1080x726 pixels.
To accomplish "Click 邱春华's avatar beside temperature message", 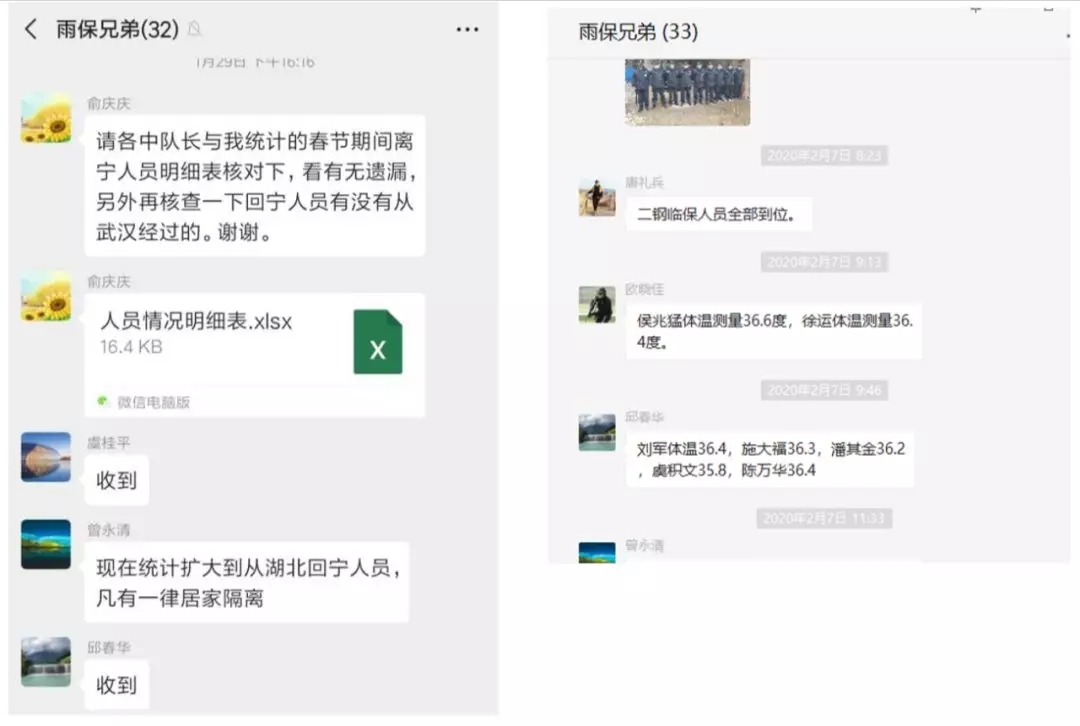I will tap(597, 433).
